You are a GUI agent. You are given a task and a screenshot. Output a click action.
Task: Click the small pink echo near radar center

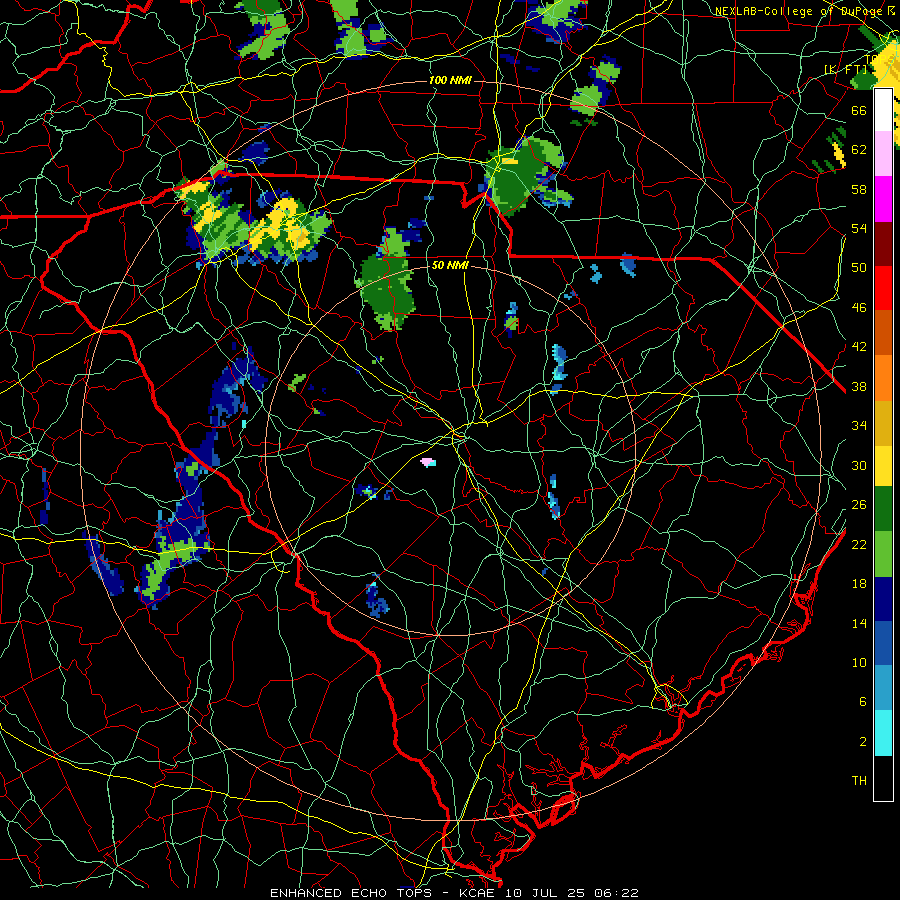pos(428,461)
